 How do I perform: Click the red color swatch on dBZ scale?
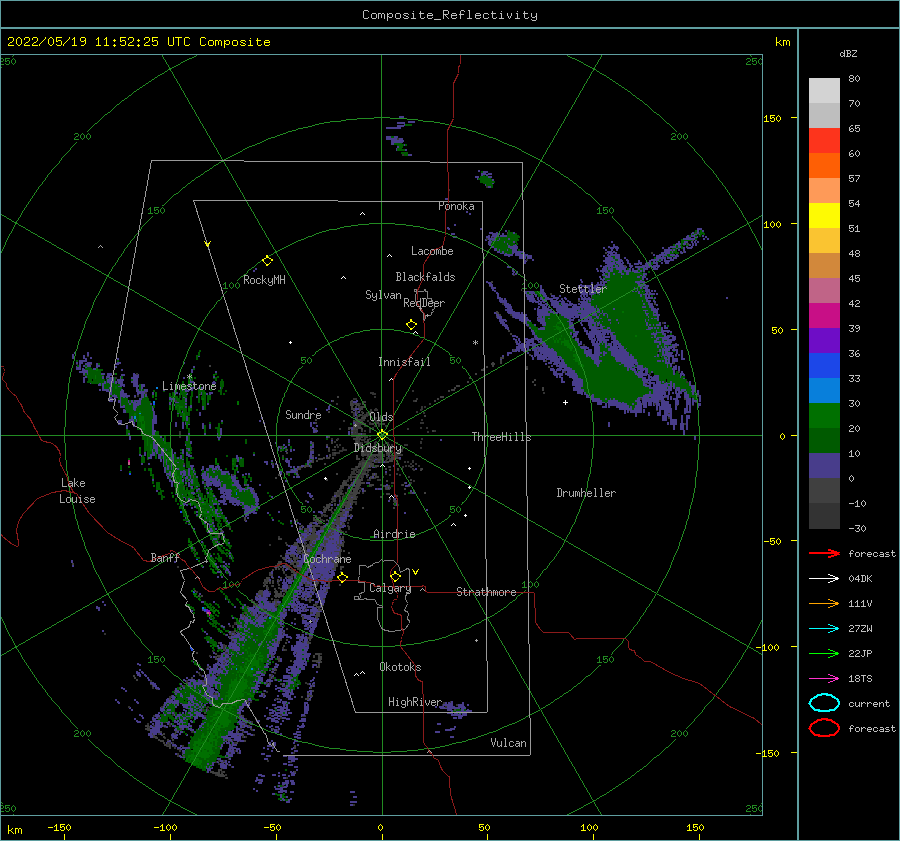pos(824,141)
